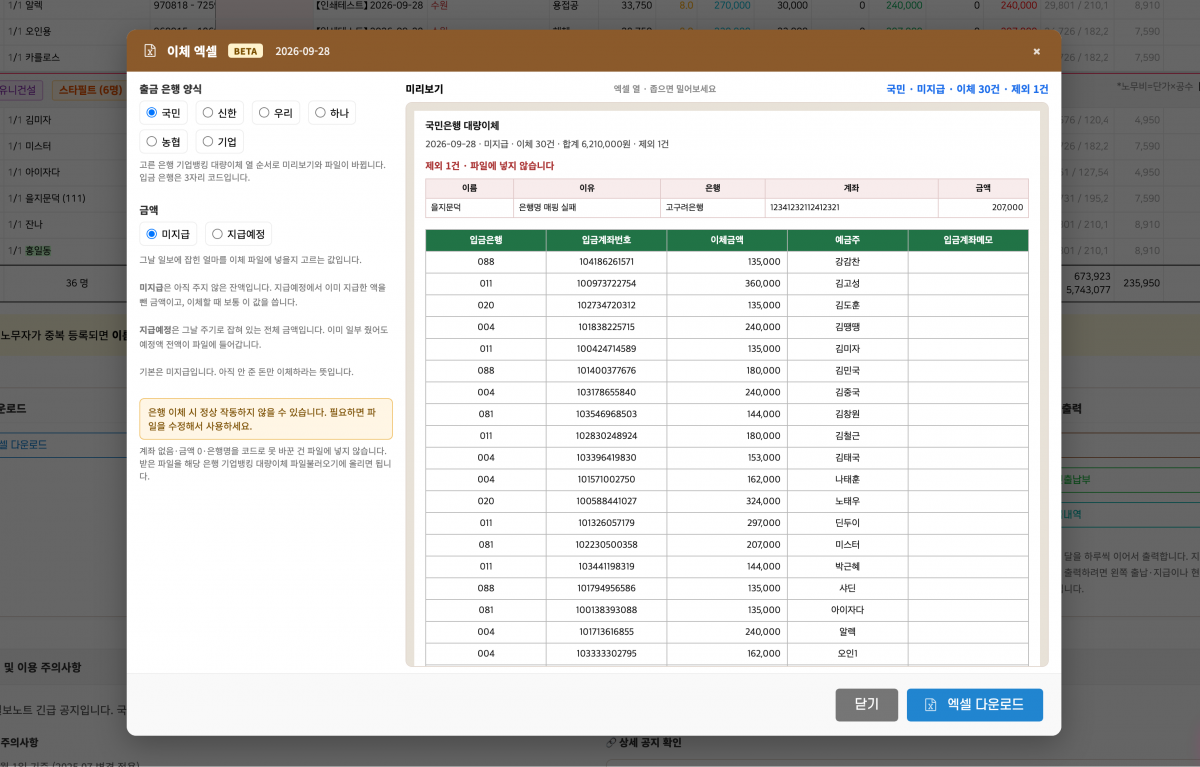Click the 이체금액 column header
Screen dimensions: 1200x767
click(727, 240)
